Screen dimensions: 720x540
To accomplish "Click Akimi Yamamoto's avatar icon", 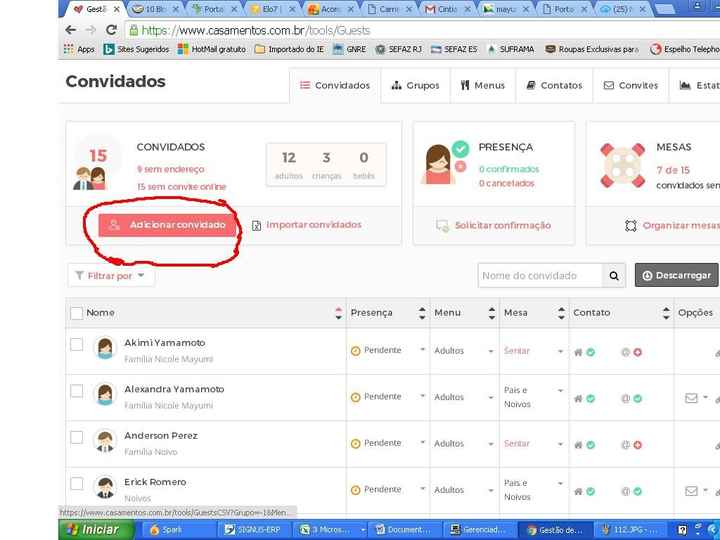I will 105,348.
